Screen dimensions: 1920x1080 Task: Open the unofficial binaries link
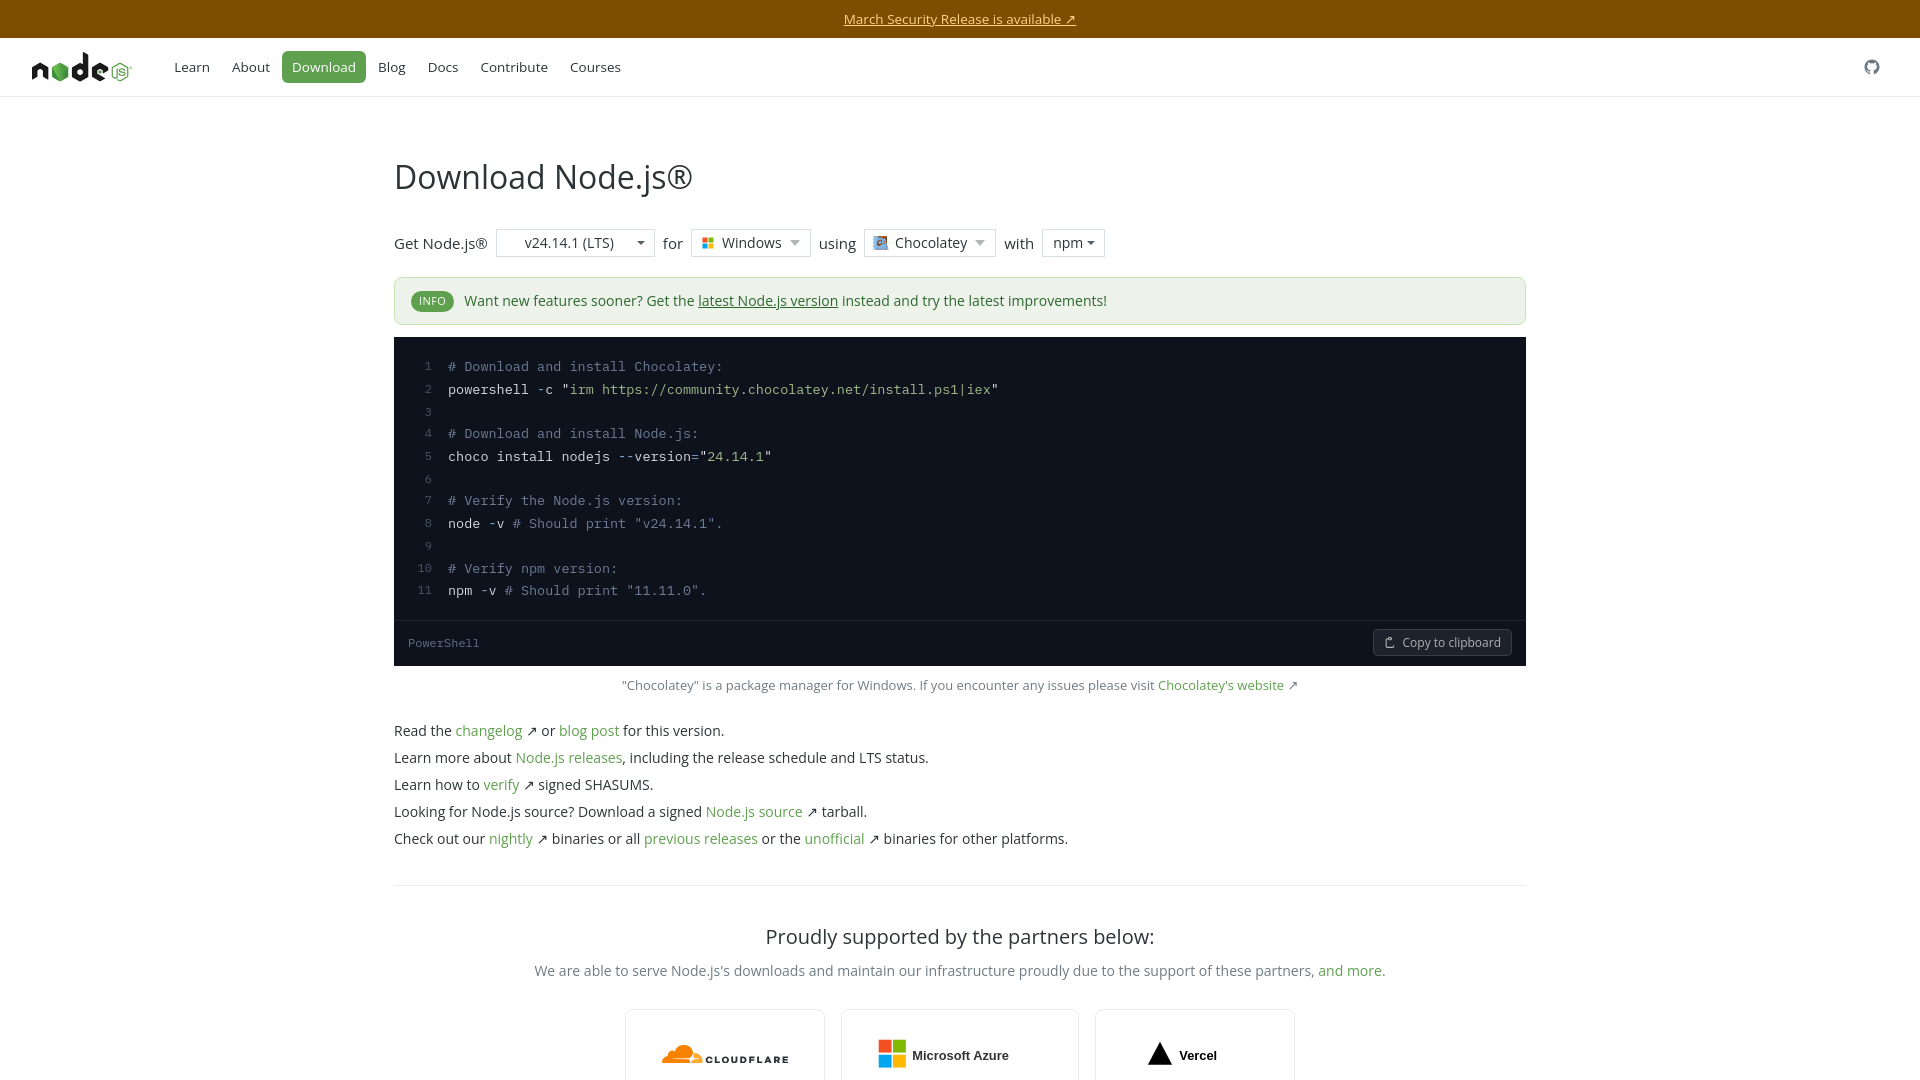pyautogui.click(x=834, y=839)
